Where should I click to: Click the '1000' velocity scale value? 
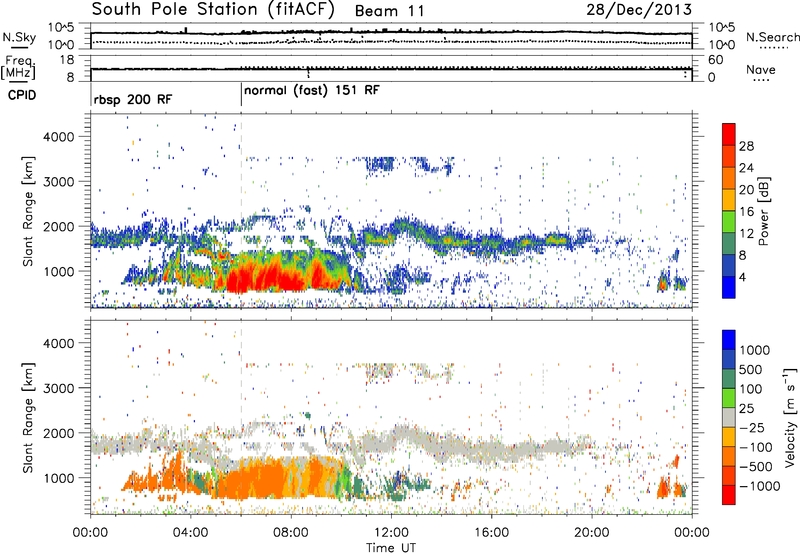[755, 350]
